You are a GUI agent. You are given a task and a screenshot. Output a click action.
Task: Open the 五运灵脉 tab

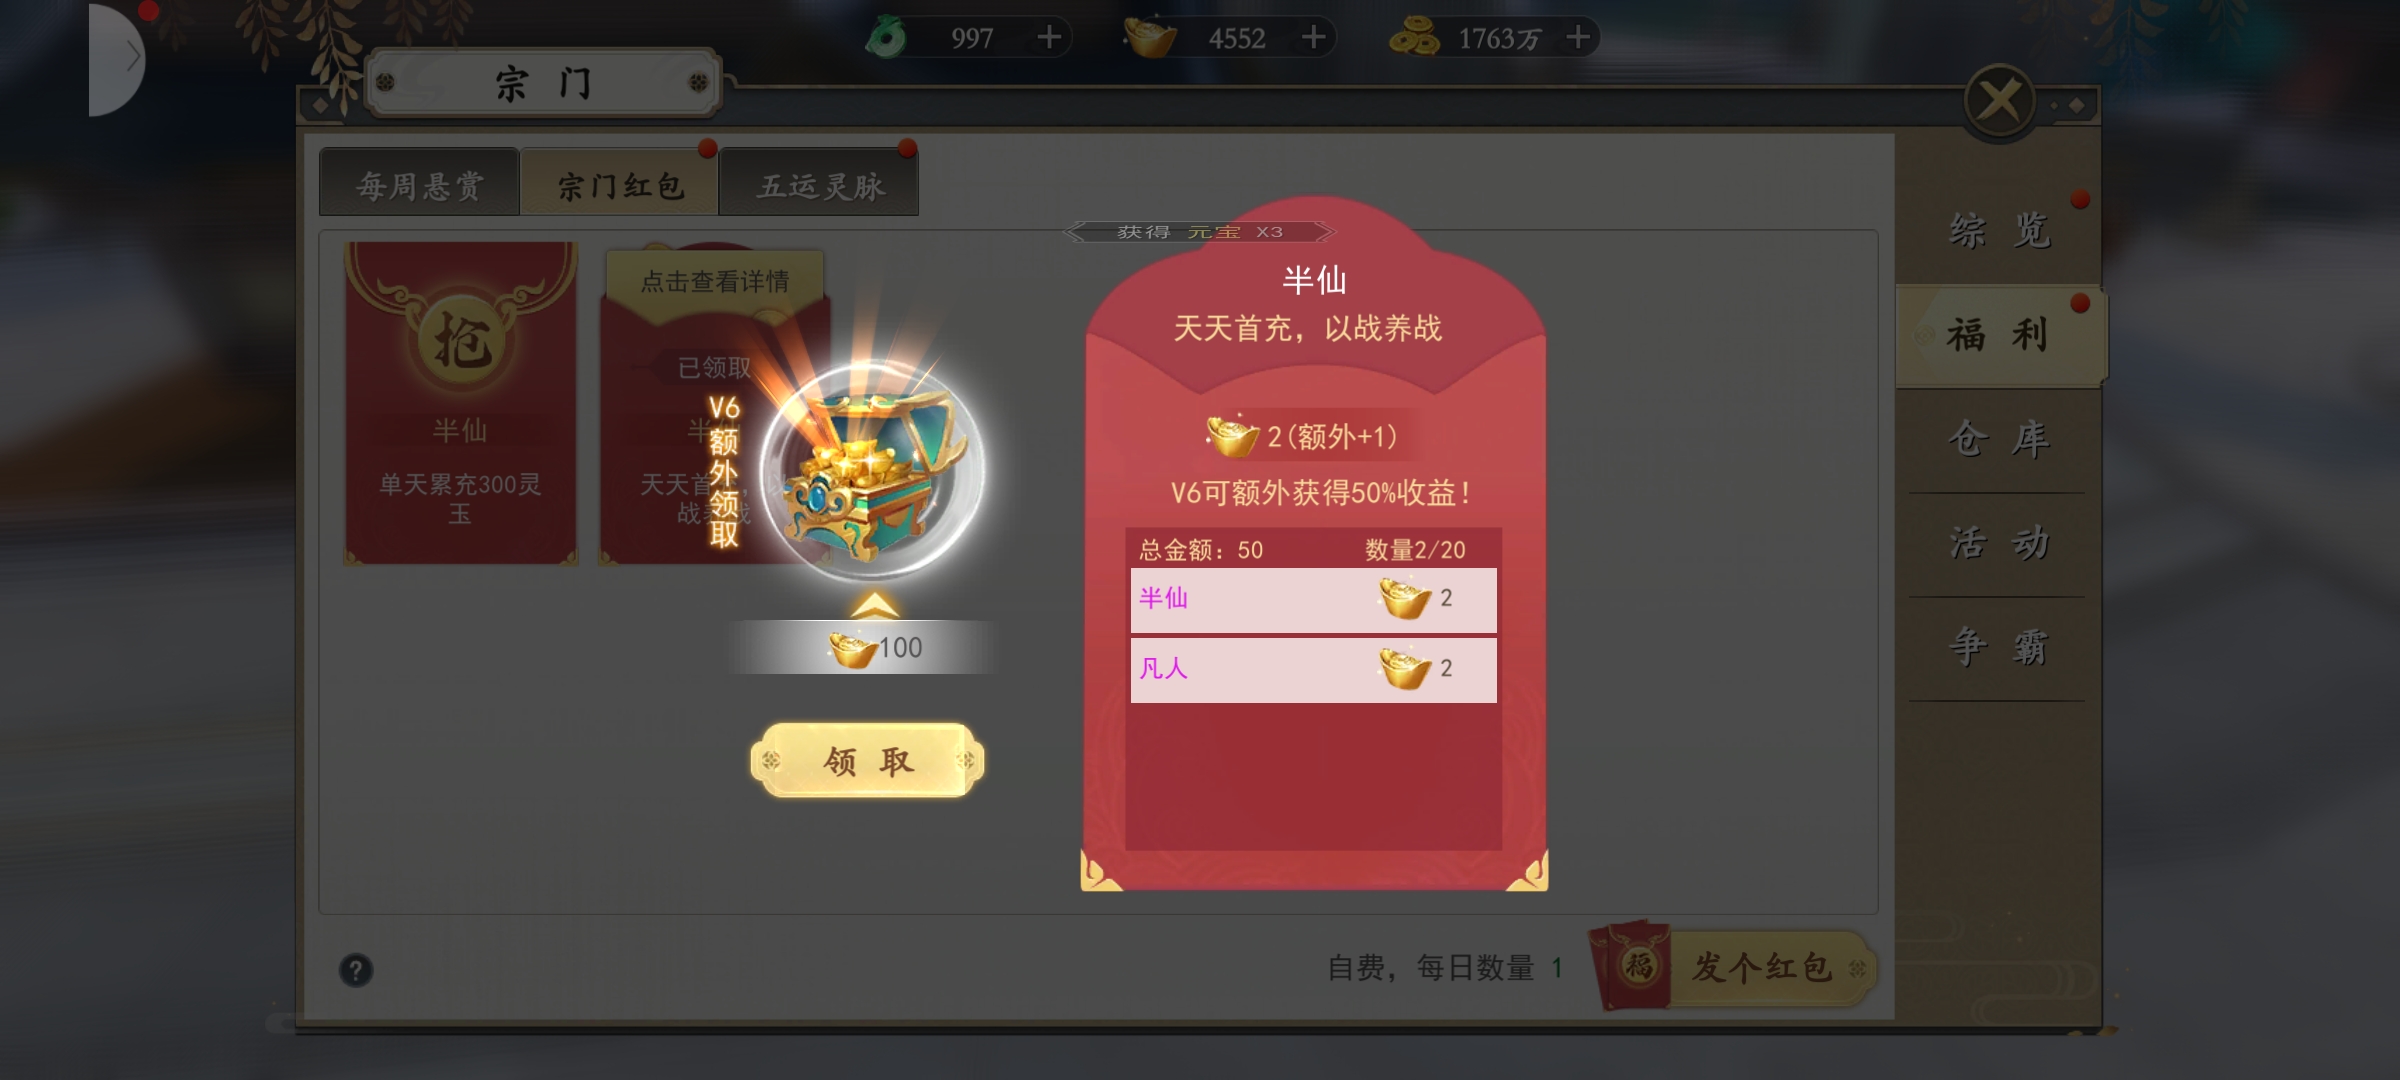click(819, 184)
